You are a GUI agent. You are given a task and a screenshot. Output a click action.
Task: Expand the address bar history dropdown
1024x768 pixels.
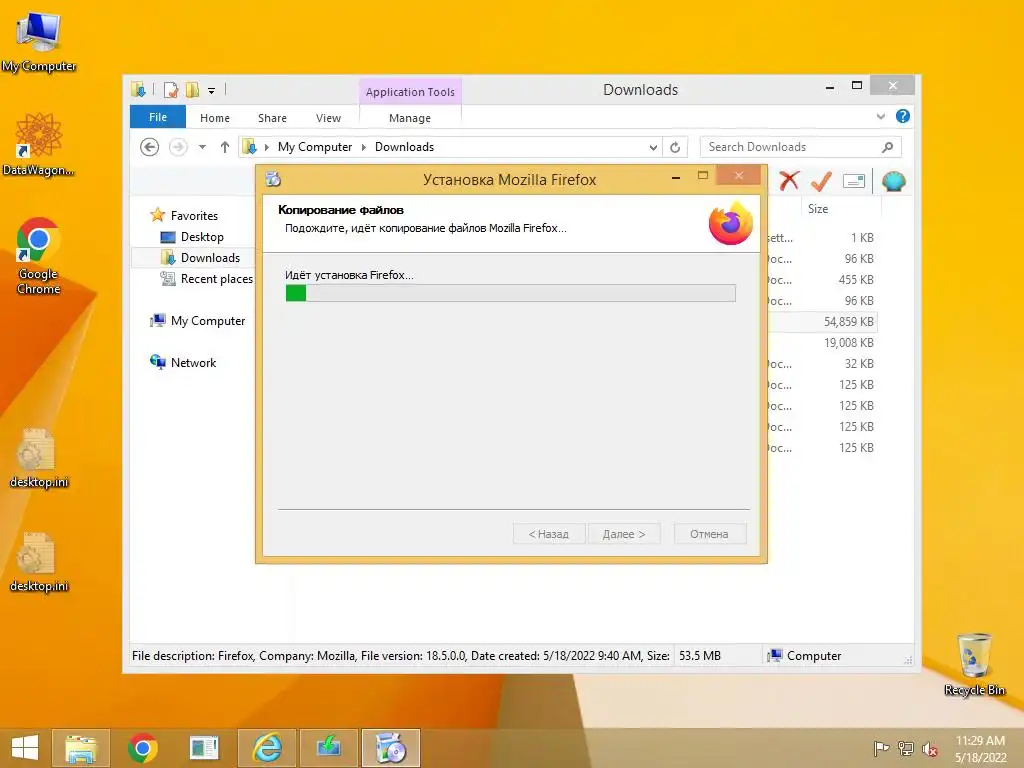pos(653,148)
